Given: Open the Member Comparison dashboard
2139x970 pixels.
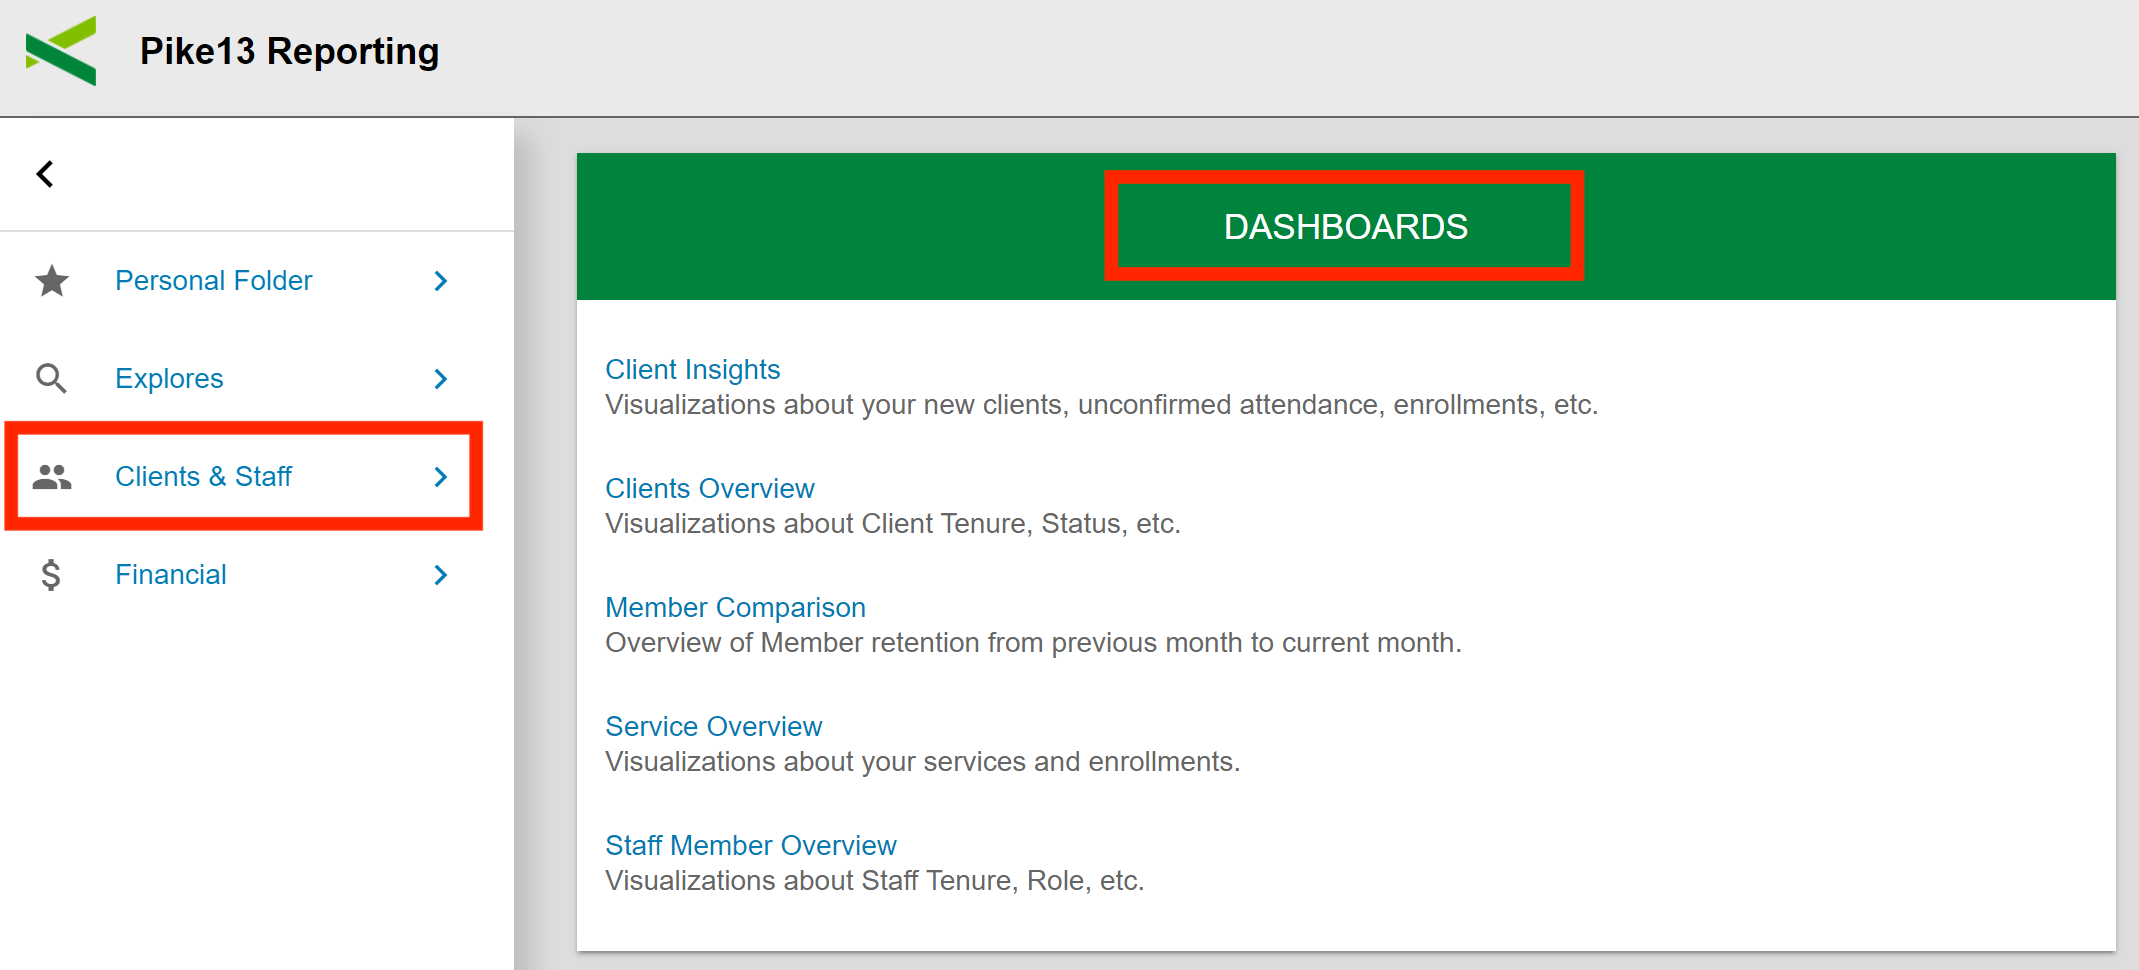Looking at the screenshot, I should [x=735, y=607].
